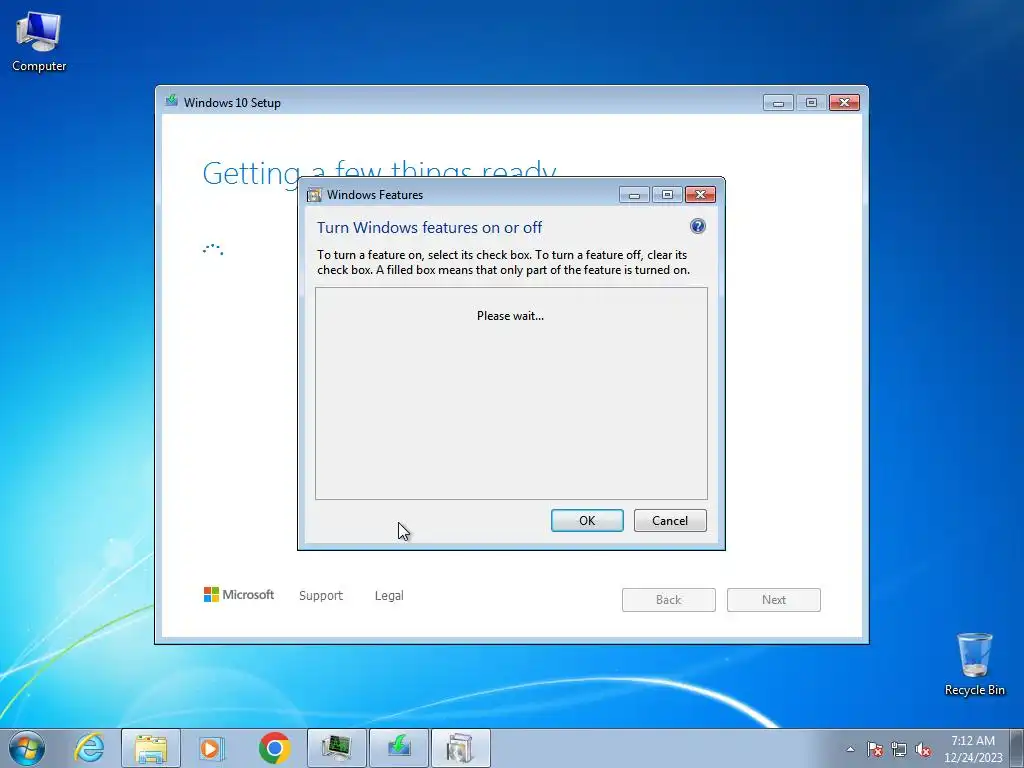Viewport: 1024px width, 768px height.
Task: Click the Windows 10 Setup title icon
Action: tap(172, 101)
